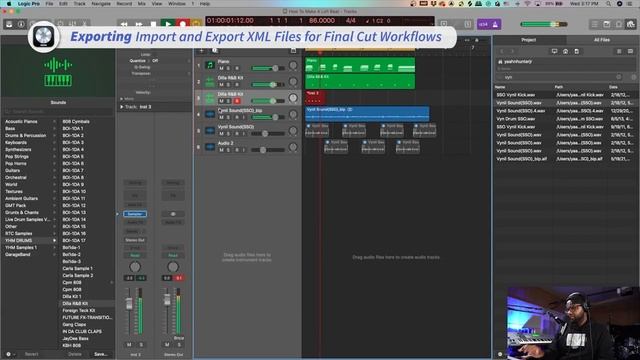This screenshot has width=640, height=360.
Task: Click the file browser search field
Action: (560, 77)
